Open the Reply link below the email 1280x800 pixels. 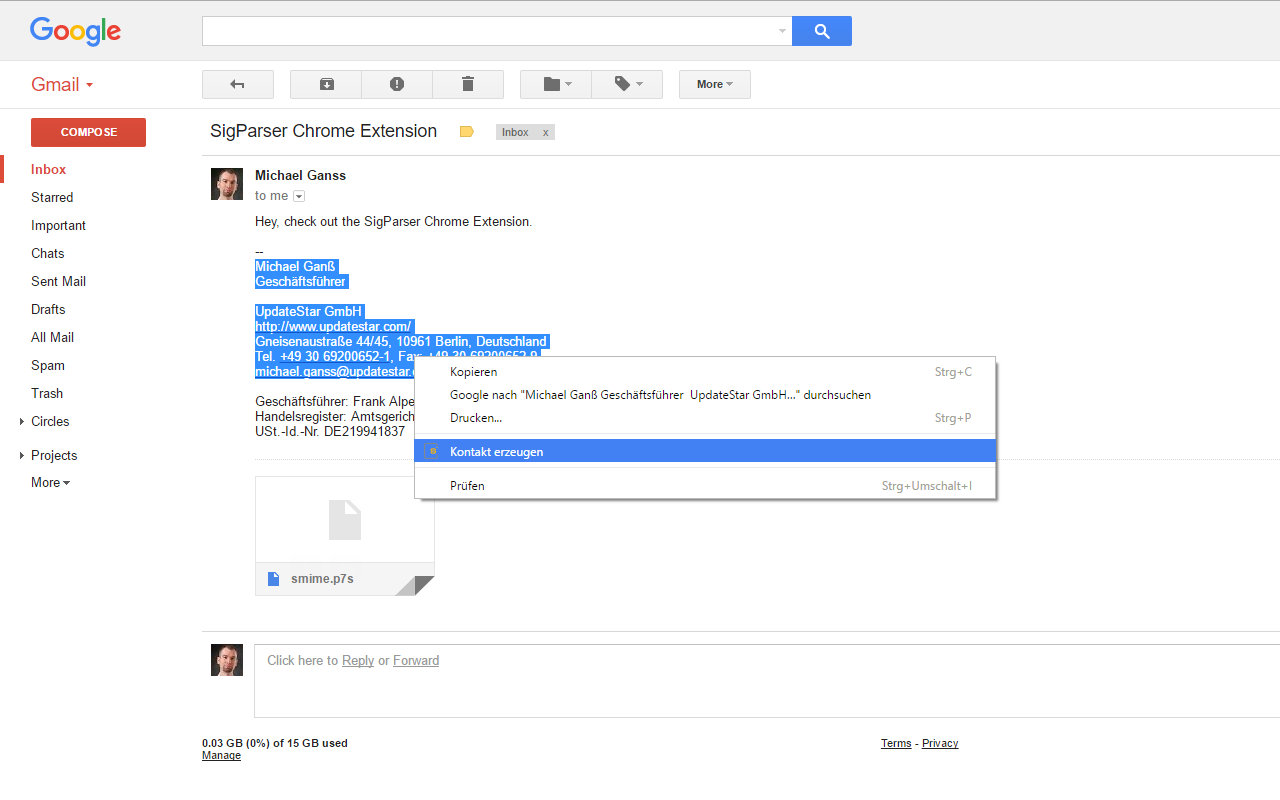(357, 660)
